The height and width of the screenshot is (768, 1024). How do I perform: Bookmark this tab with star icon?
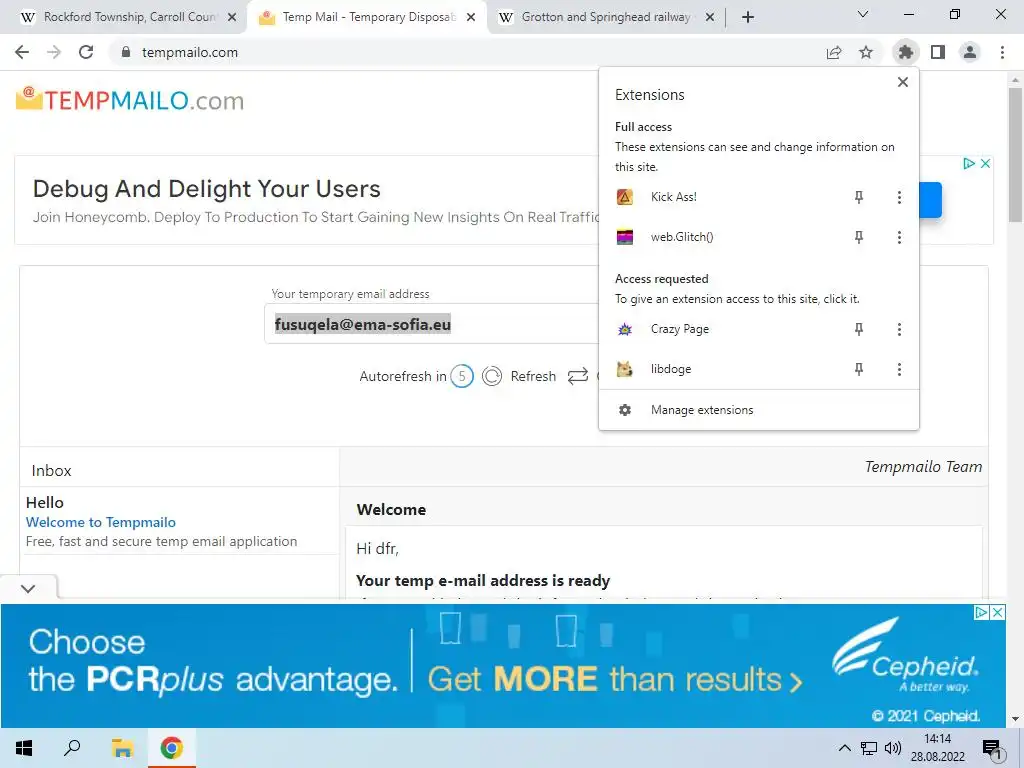tap(866, 52)
